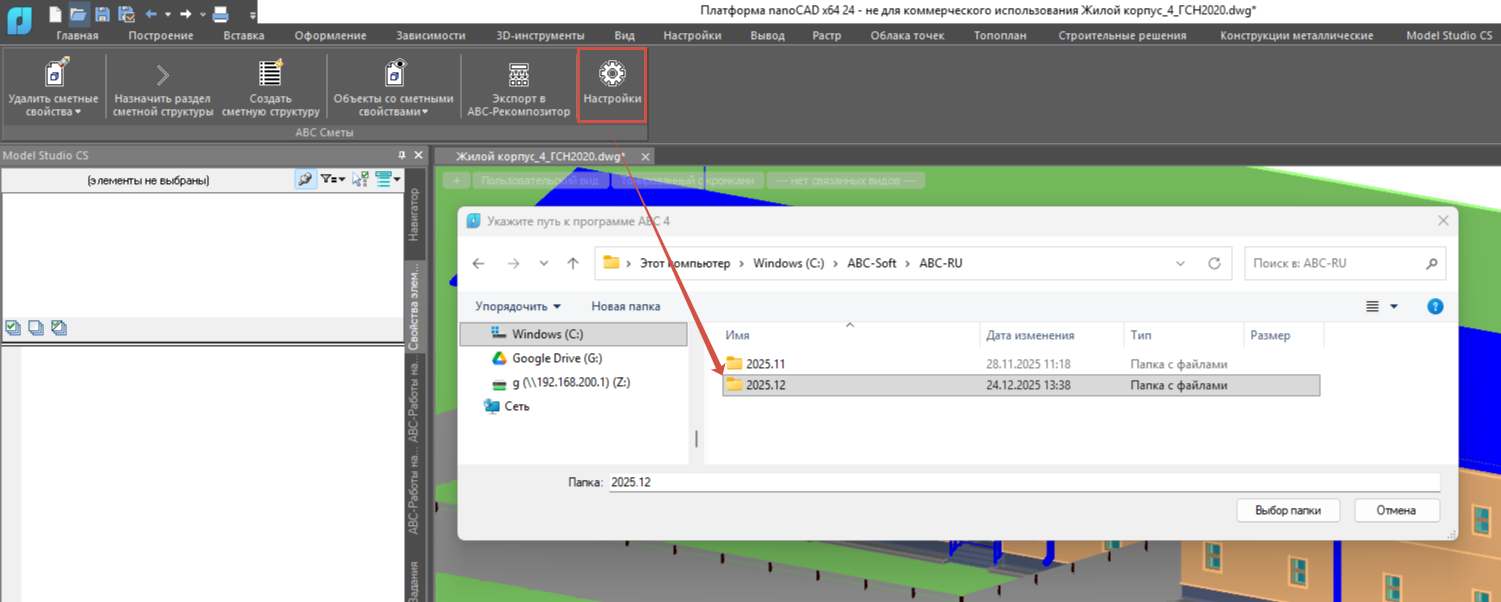Undo the last action with blue left arrow

151,14
